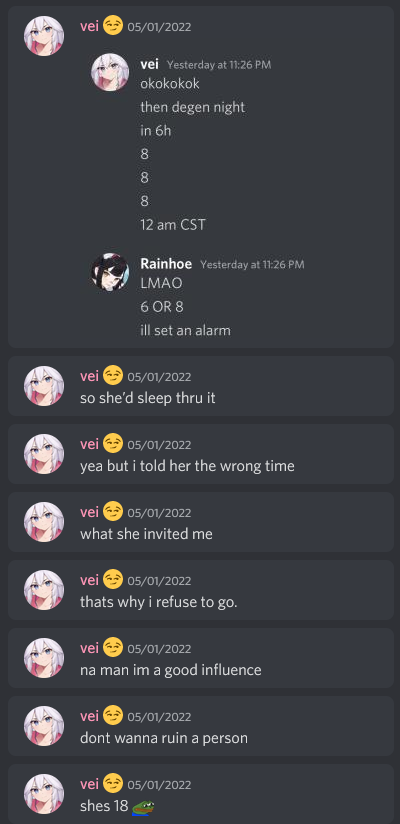Click vei's avatar next to 'so she'd sleep thru it'
Image resolution: width=400 pixels, height=824 pixels.
pos(44,386)
